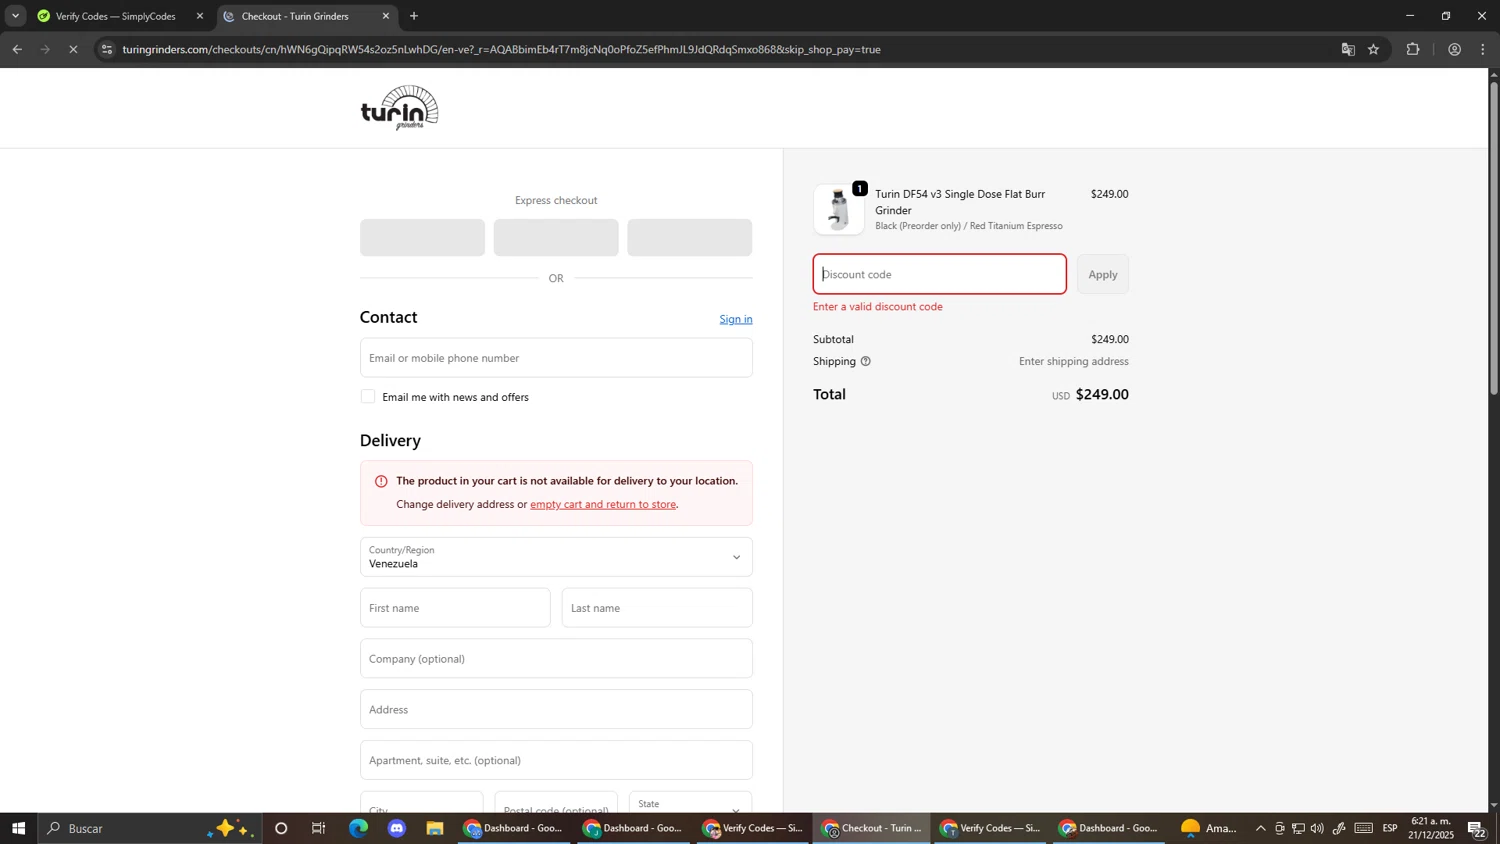1500x844 pixels.
Task: Open the tab search dropdown arrow
Action: (15, 16)
